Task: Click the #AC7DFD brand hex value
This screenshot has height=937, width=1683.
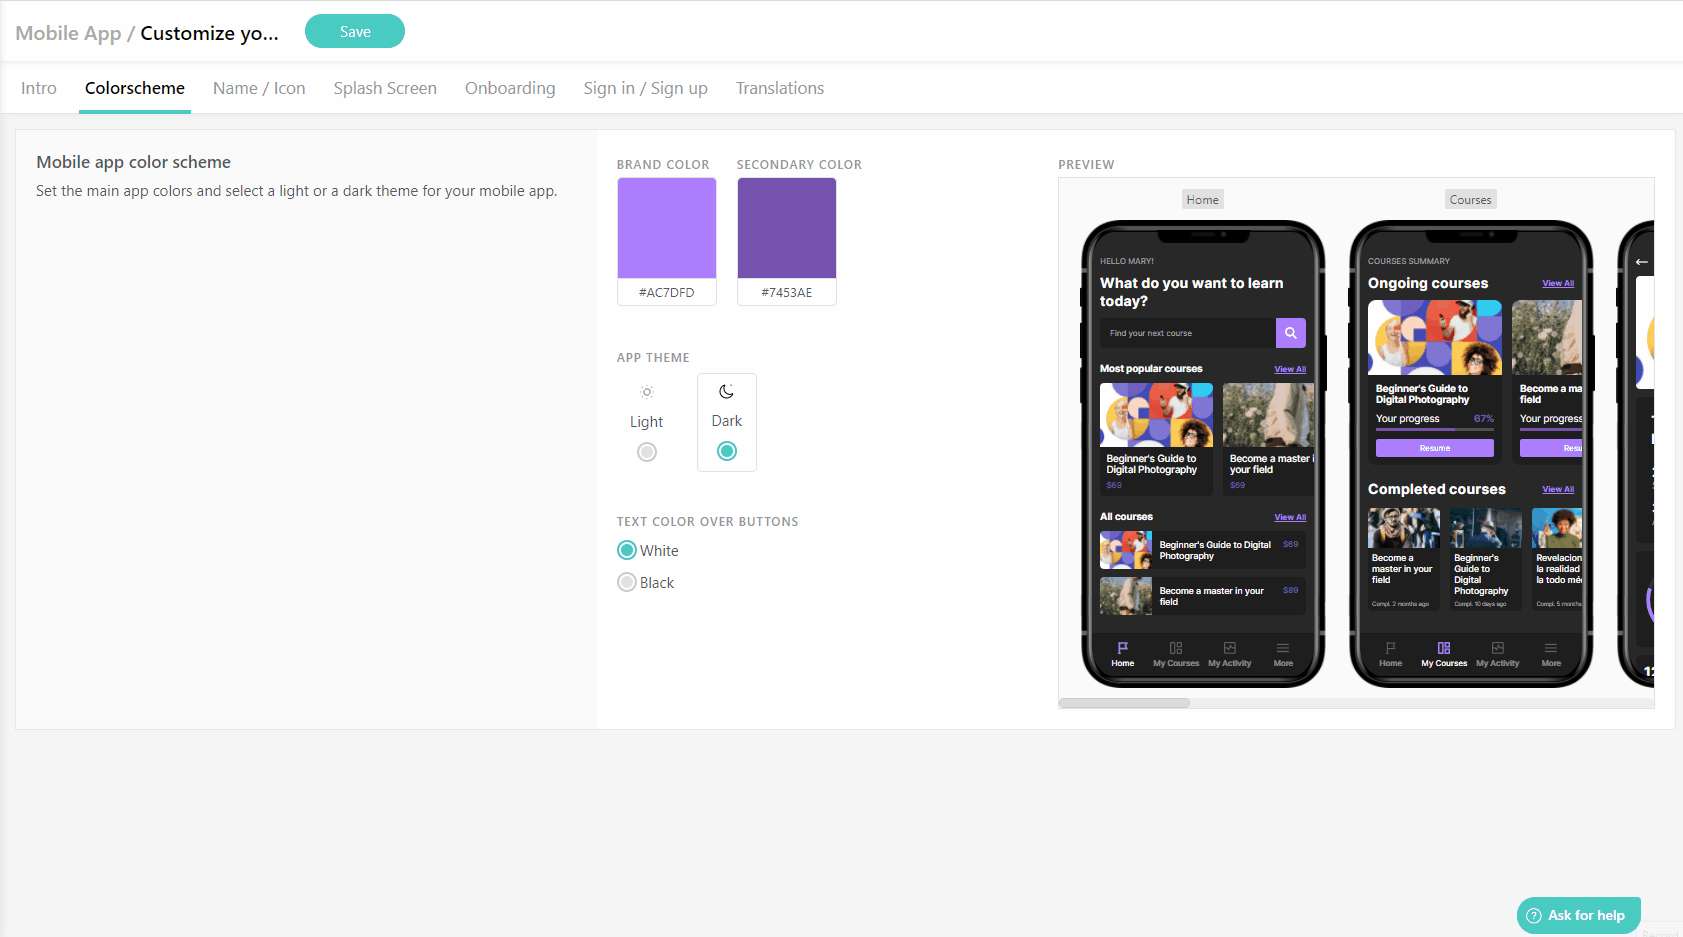Action: (x=667, y=292)
